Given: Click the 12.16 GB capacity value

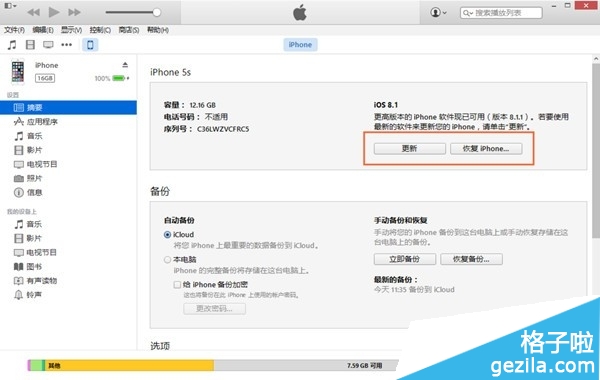Looking at the screenshot, I should 203,105.
